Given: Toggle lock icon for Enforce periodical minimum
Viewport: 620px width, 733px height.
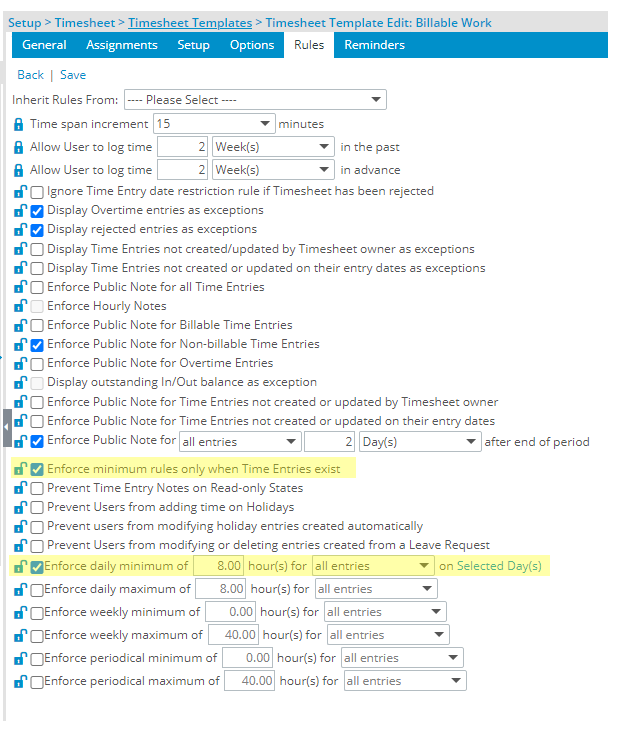Looking at the screenshot, I should point(20,658).
